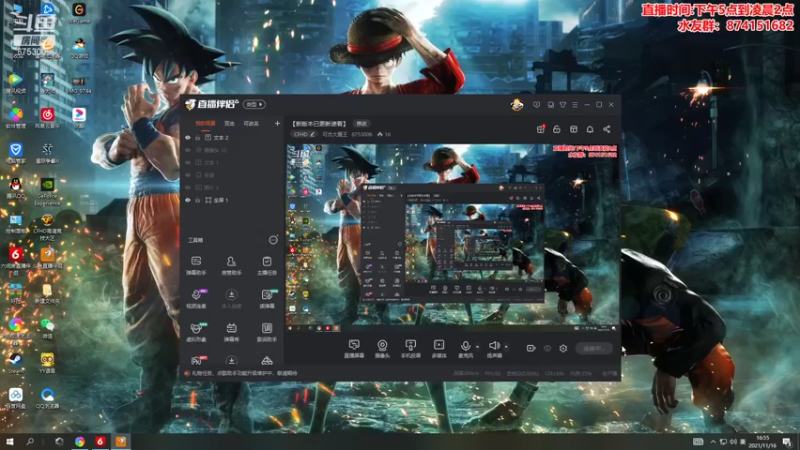Open Windows taskbar search
Viewport: 800px width, 450px height.
(x=30, y=441)
